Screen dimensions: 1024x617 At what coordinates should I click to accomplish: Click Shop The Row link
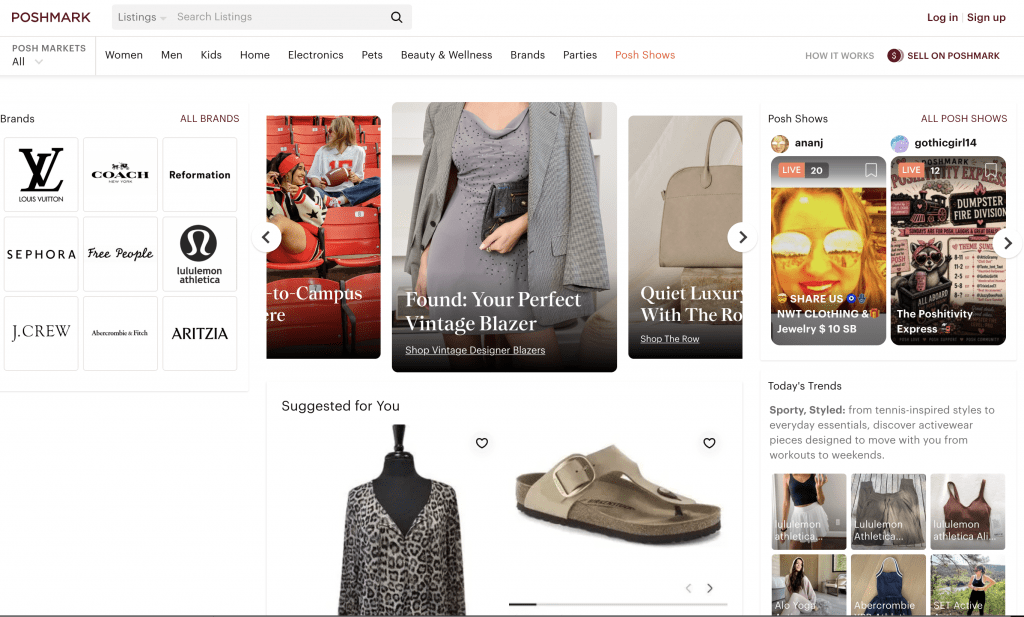click(x=669, y=339)
